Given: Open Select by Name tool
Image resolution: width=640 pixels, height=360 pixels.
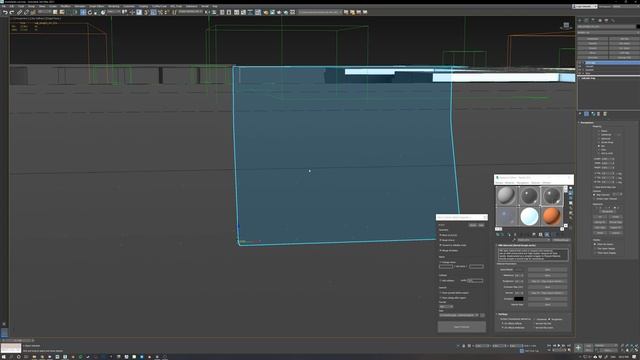Looking at the screenshot, I should click(x=62, y=12).
